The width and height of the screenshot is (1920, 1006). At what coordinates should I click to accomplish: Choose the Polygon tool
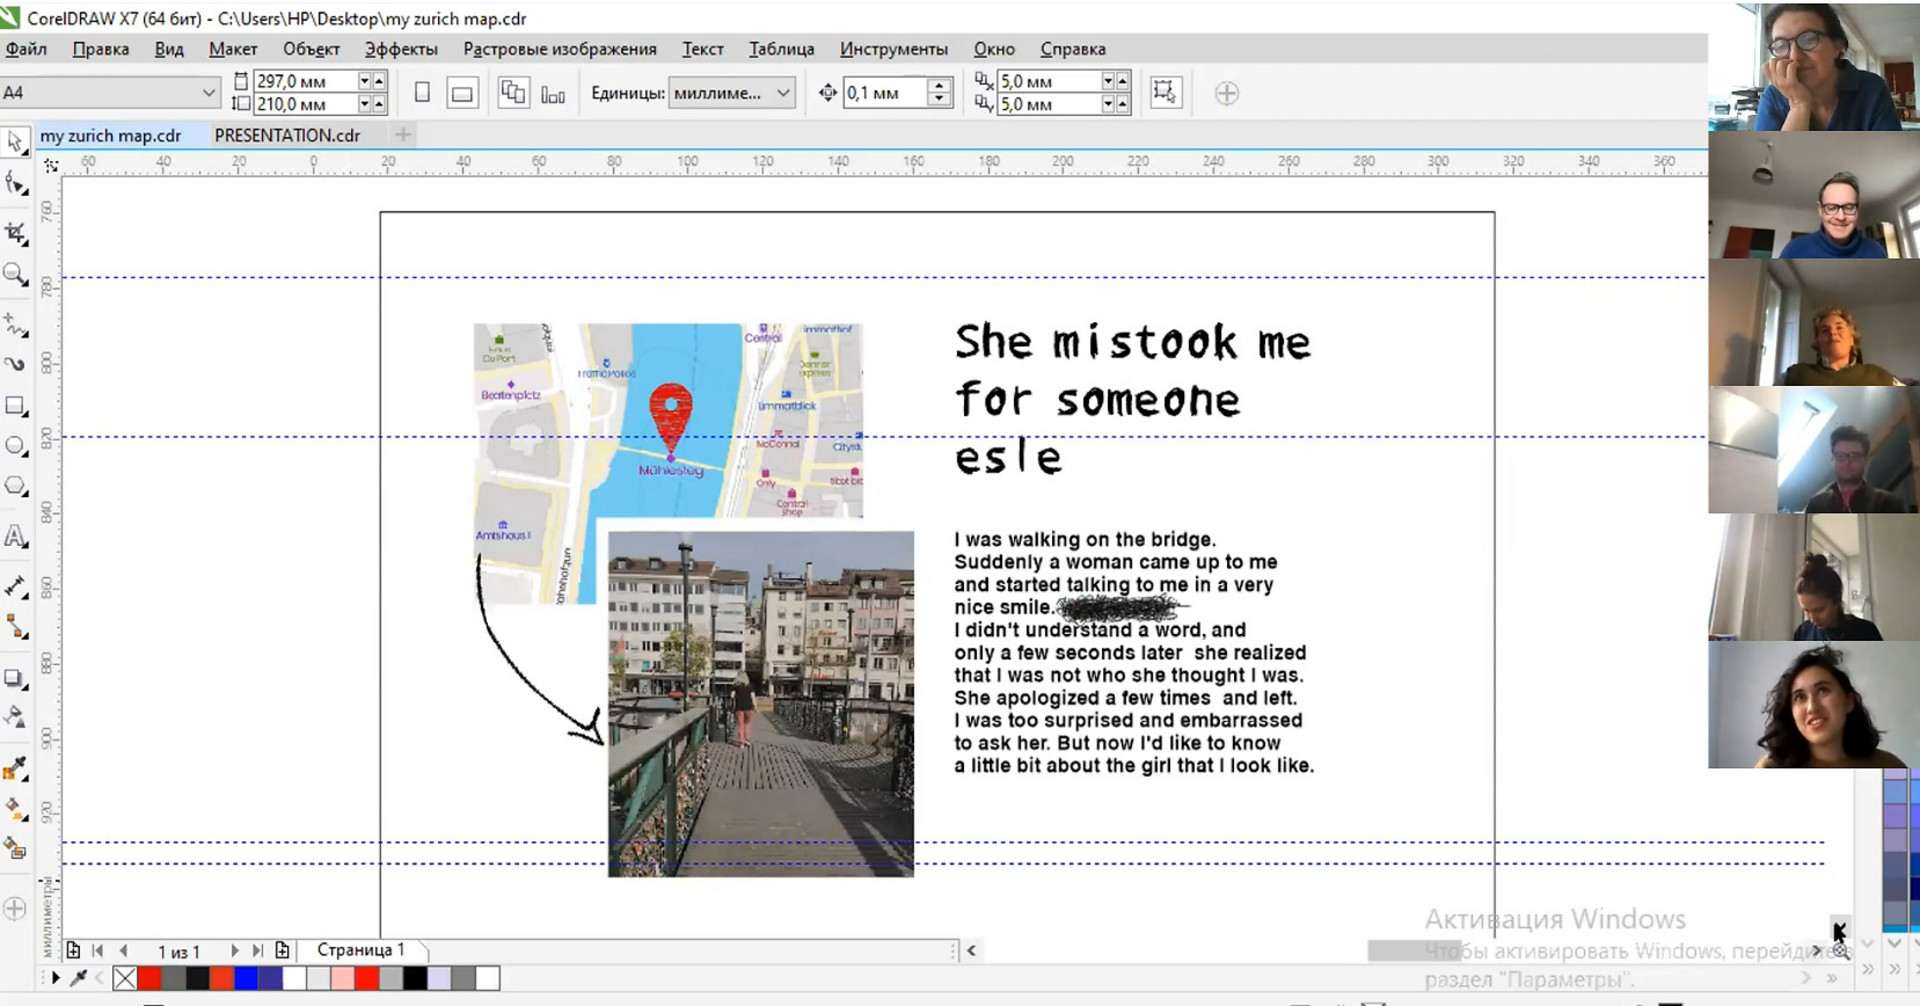(x=15, y=487)
